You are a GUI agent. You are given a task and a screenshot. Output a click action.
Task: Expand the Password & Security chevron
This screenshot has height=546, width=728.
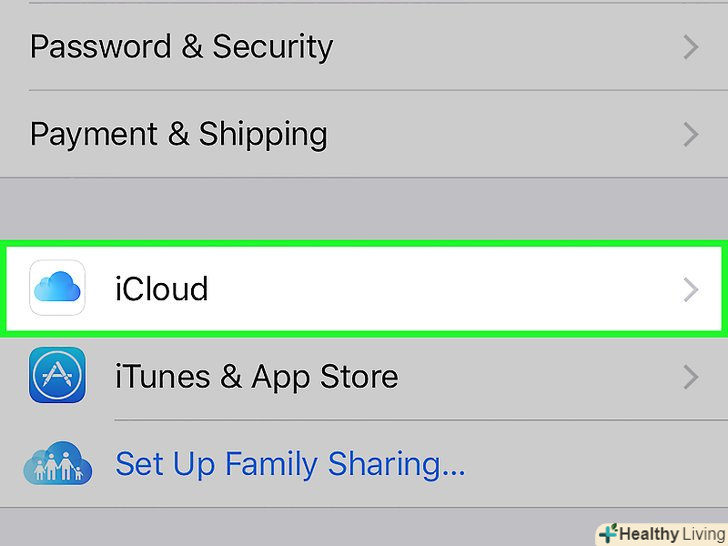690,46
